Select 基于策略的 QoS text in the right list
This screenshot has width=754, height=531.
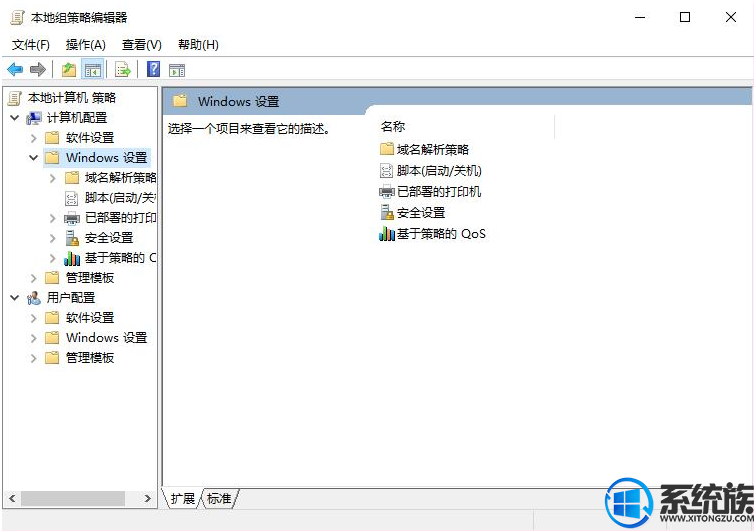441,234
